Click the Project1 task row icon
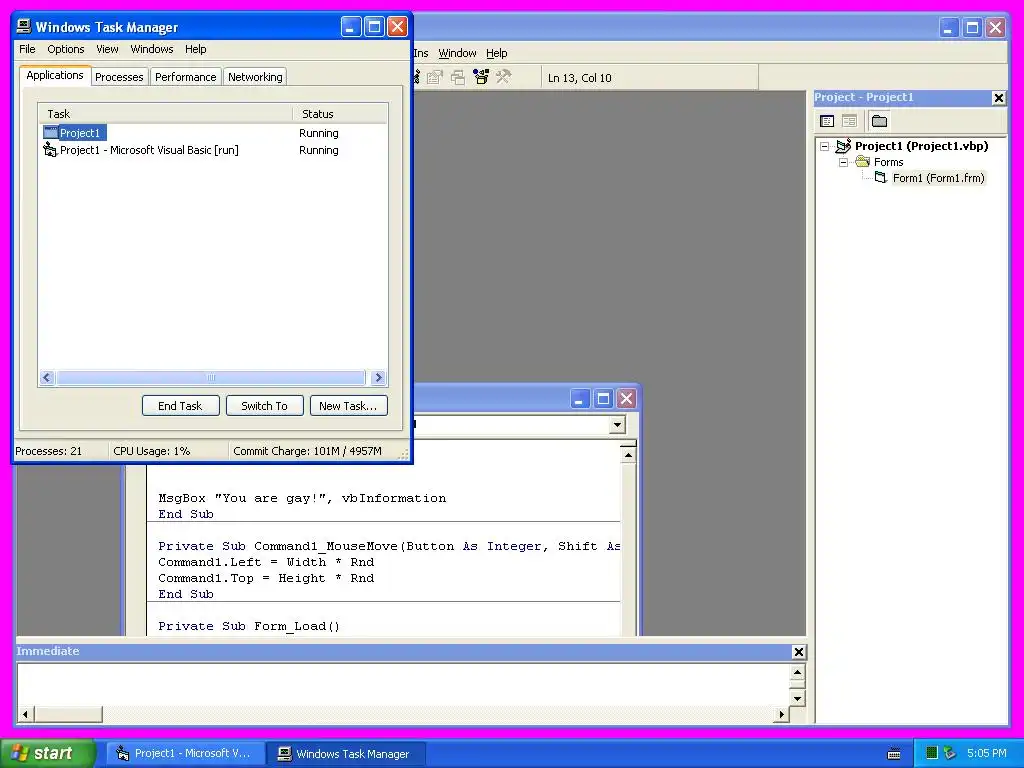This screenshot has width=1024, height=768. pyautogui.click(x=51, y=133)
